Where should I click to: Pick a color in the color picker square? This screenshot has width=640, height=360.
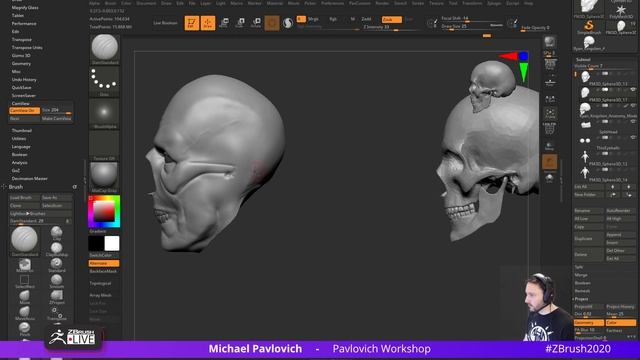tap(104, 211)
